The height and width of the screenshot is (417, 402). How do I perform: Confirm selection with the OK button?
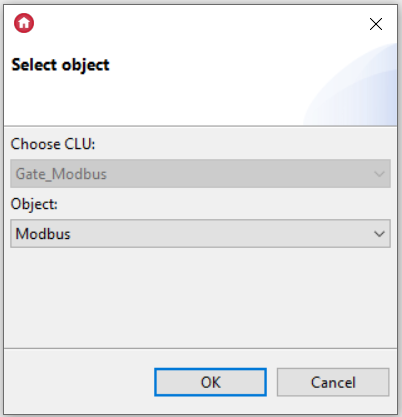pos(210,382)
